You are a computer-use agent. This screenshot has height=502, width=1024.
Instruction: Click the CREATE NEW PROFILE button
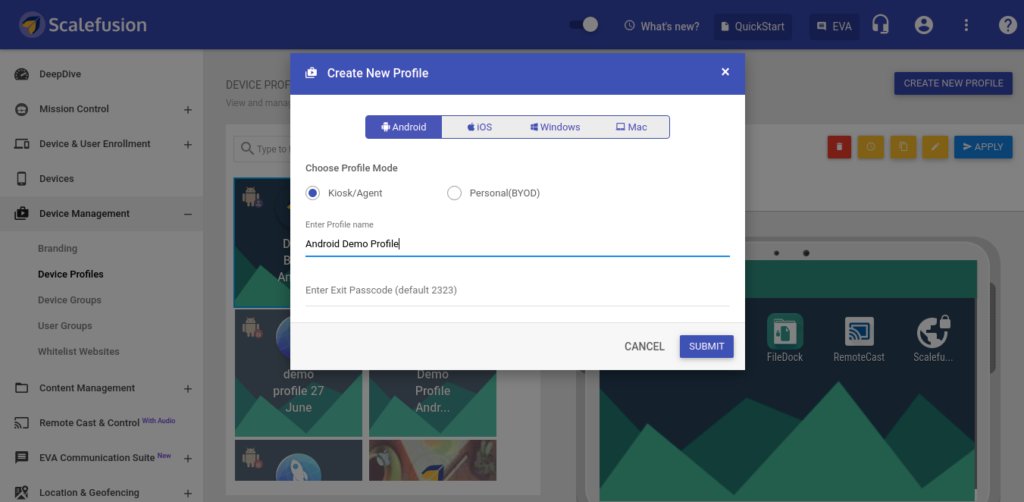[953, 84]
